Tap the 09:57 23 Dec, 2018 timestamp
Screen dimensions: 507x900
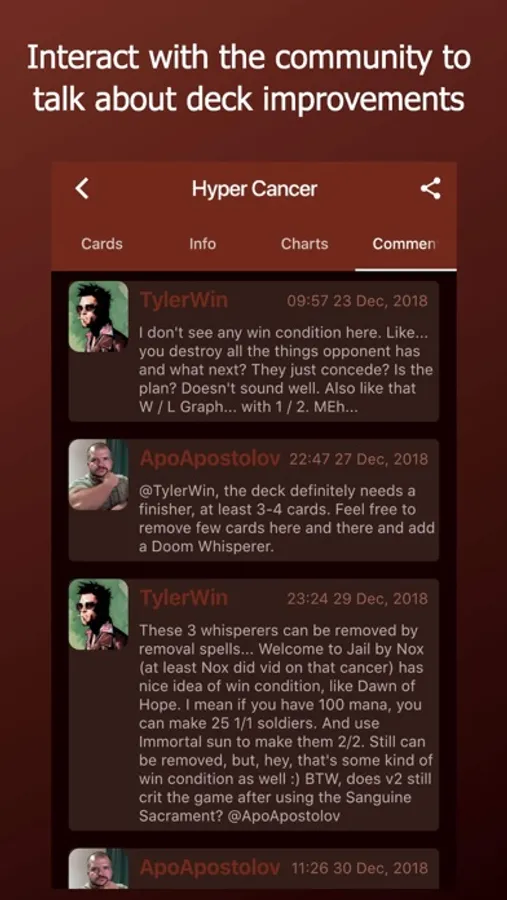pyautogui.click(x=357, y=300)
